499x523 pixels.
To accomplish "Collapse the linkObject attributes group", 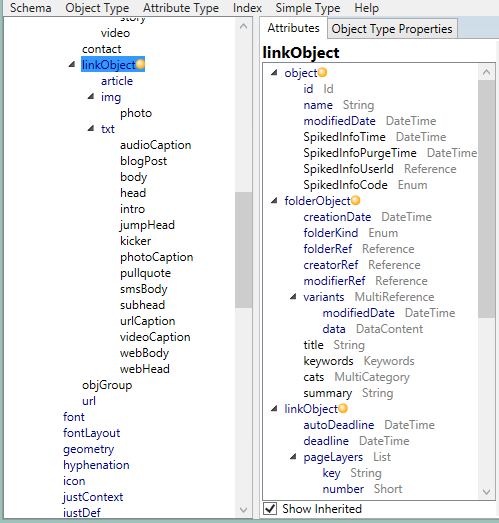I will (274, 409).
